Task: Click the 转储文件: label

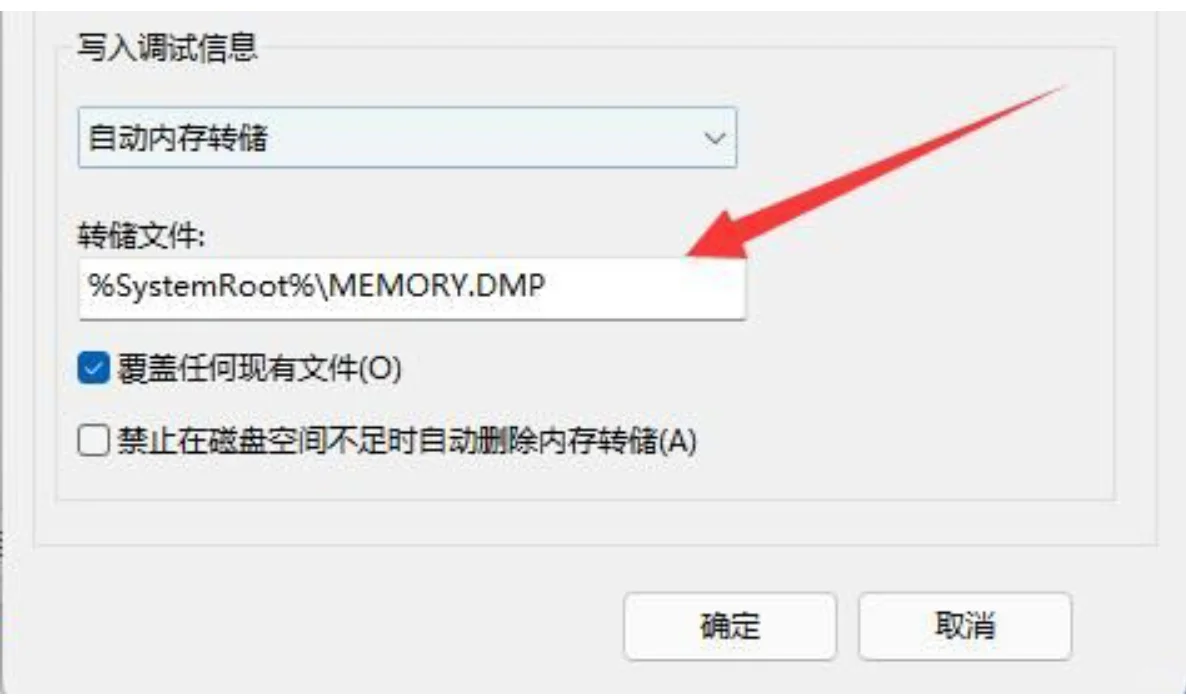Action: (141, 236)
